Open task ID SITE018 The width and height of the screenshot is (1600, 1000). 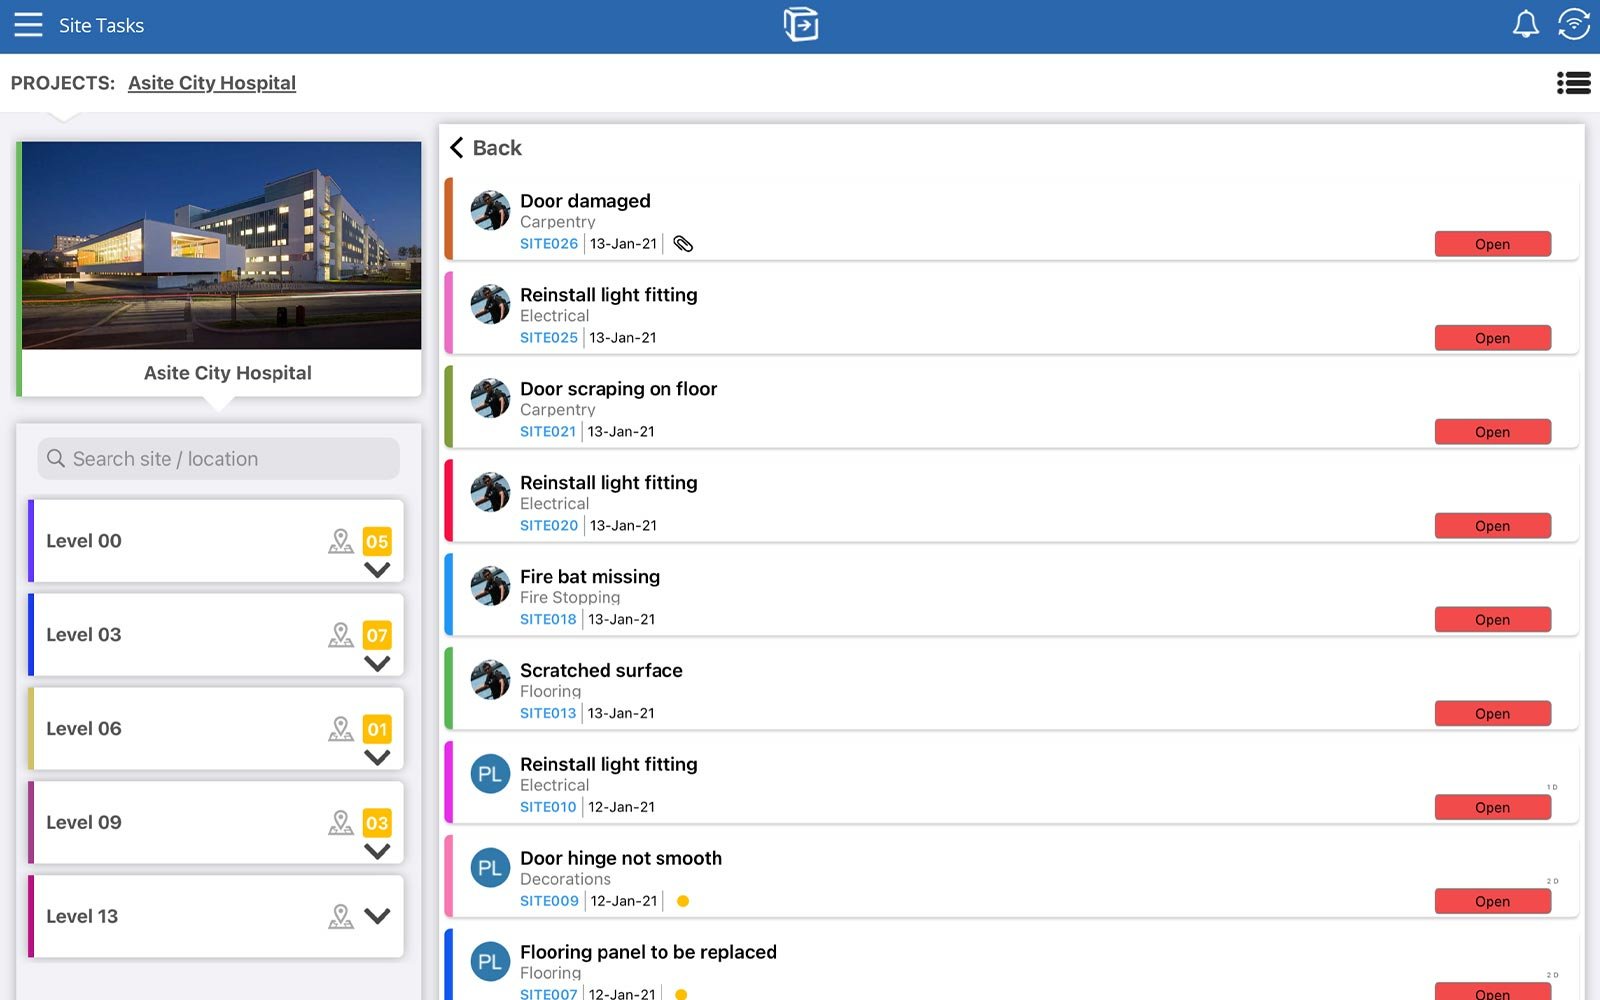(548, 620)
